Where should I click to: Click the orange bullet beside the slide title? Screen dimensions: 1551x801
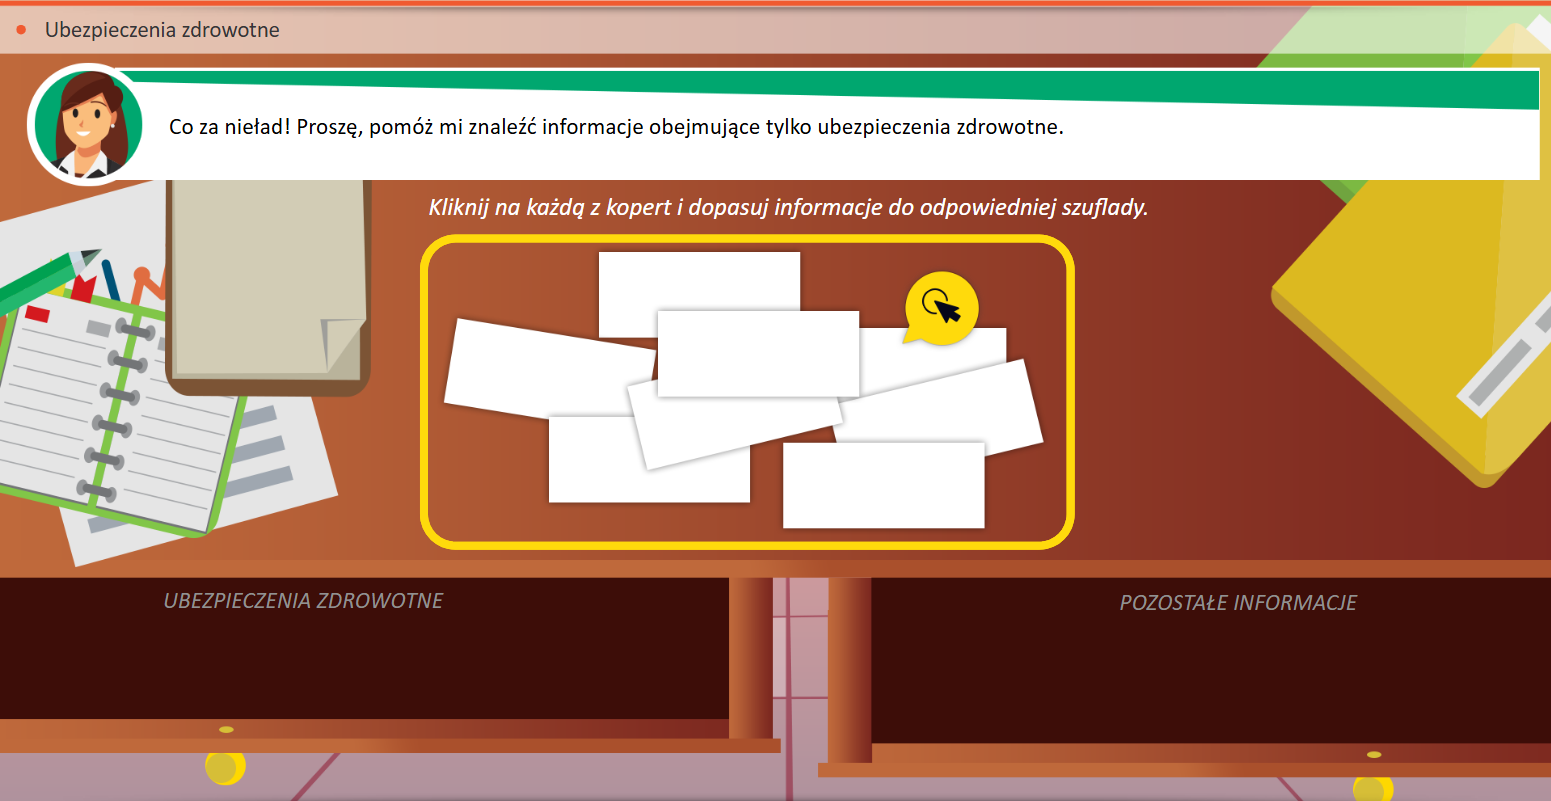pyautogui.click(x=21, y=30)
